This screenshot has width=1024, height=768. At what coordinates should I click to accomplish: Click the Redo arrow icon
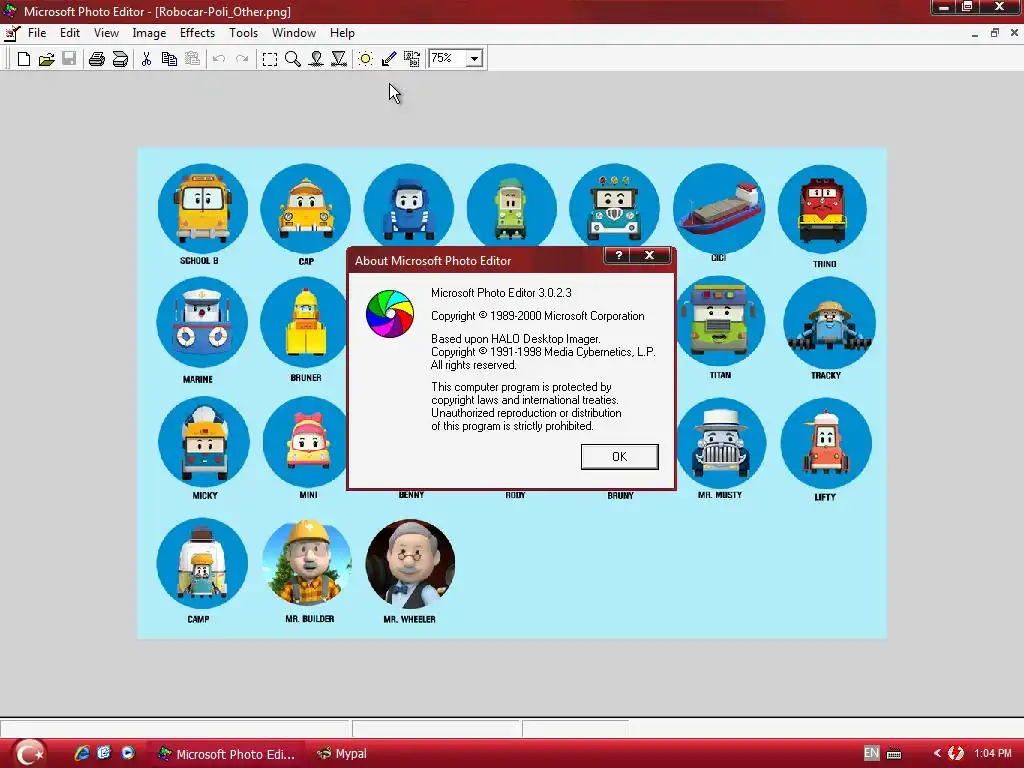pos(242,59)
